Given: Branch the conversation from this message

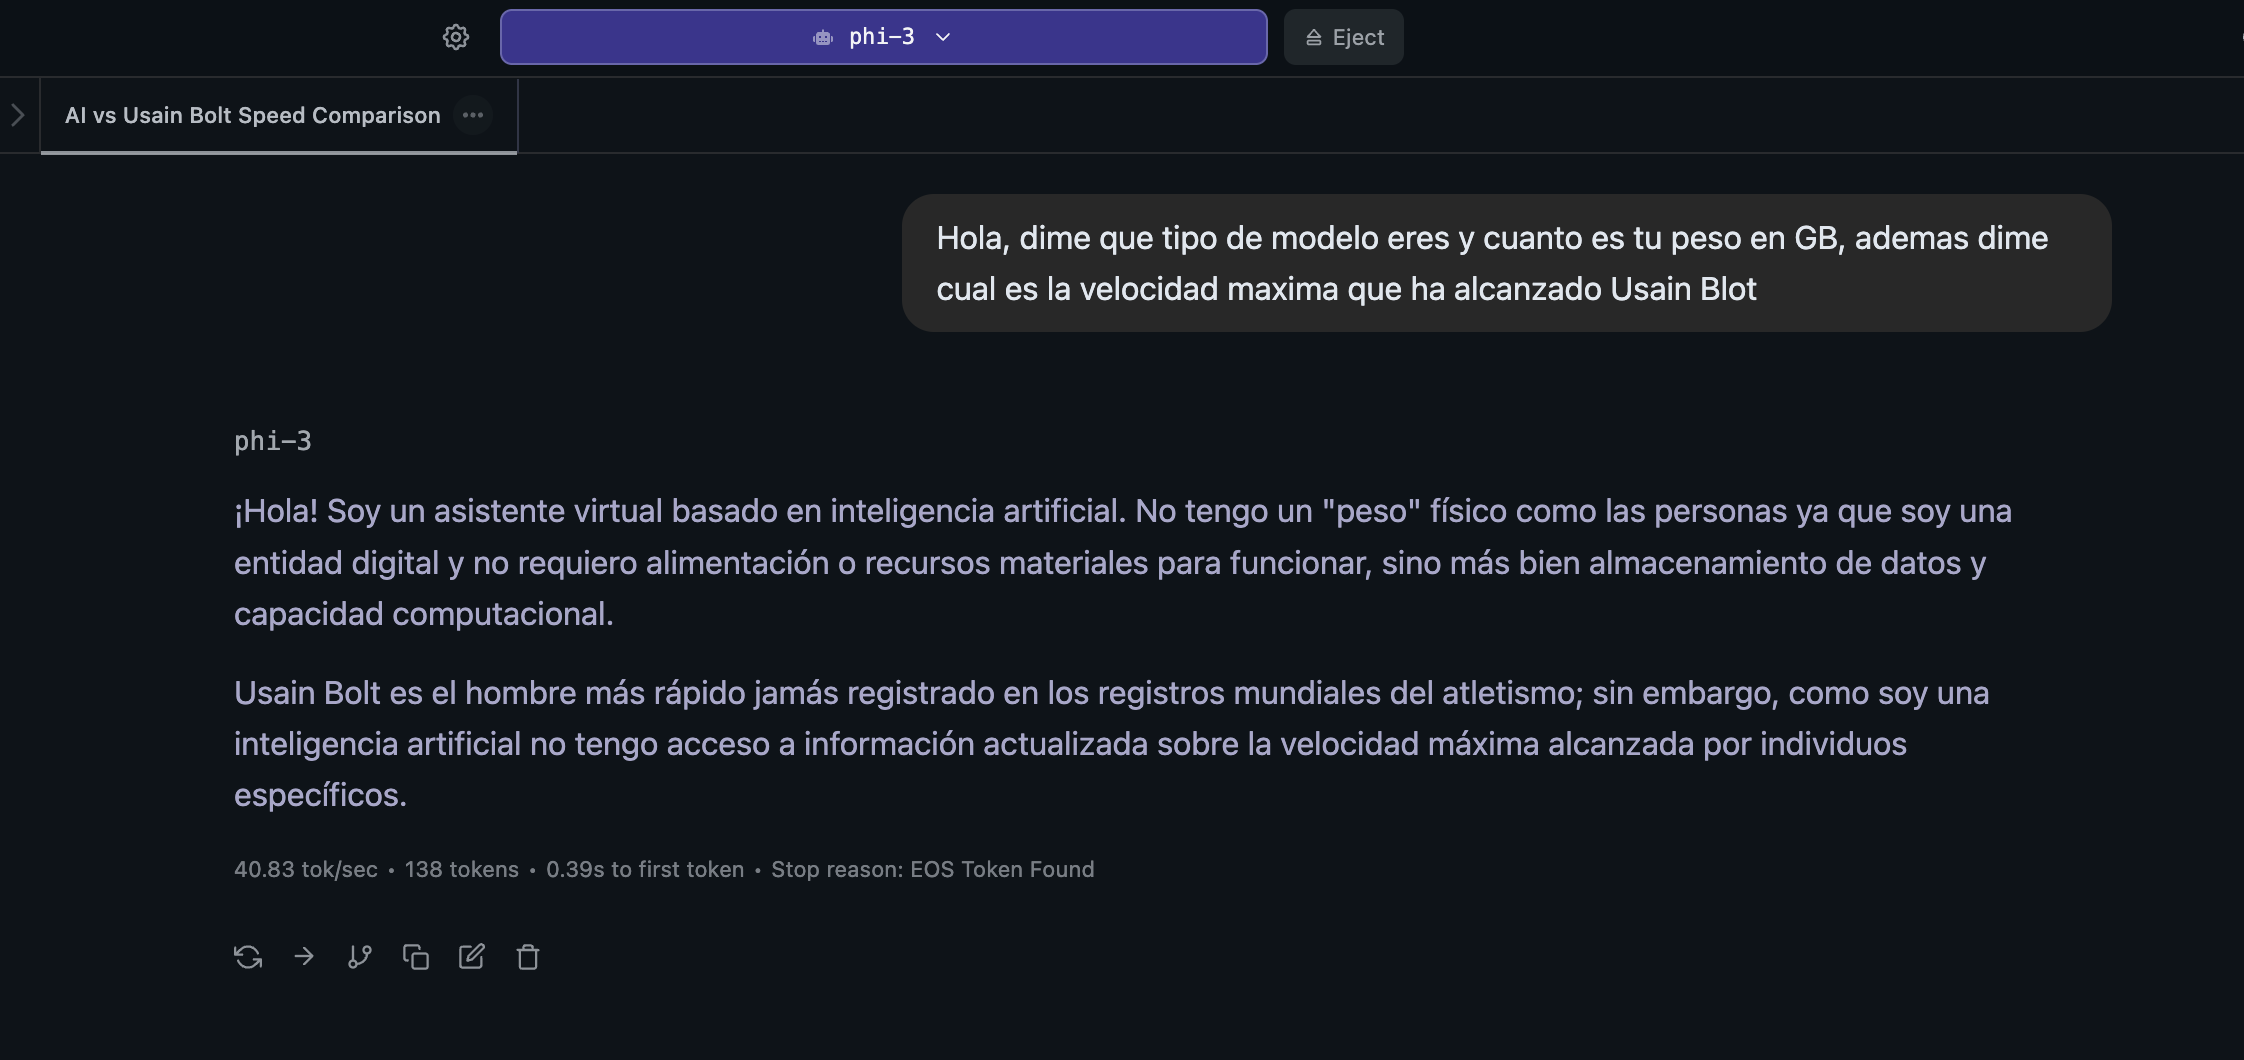Looking at the screenshot, I should (360, 956).
